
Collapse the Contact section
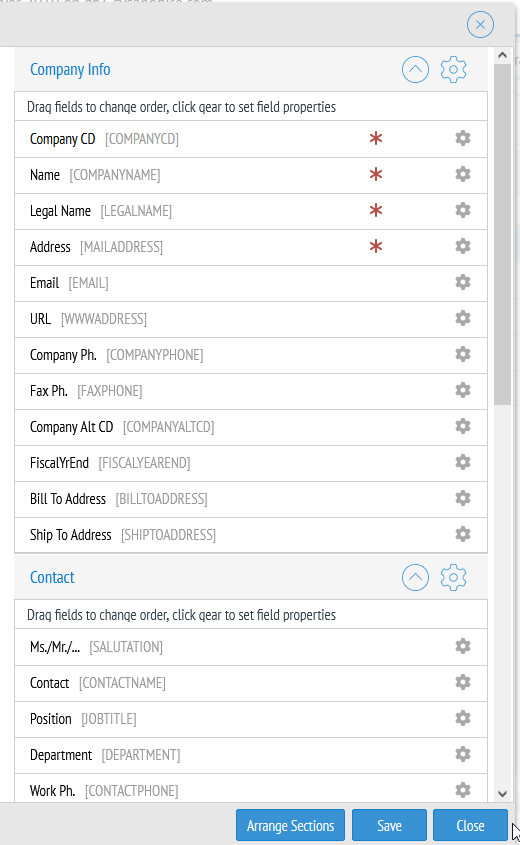coord(415,578)
